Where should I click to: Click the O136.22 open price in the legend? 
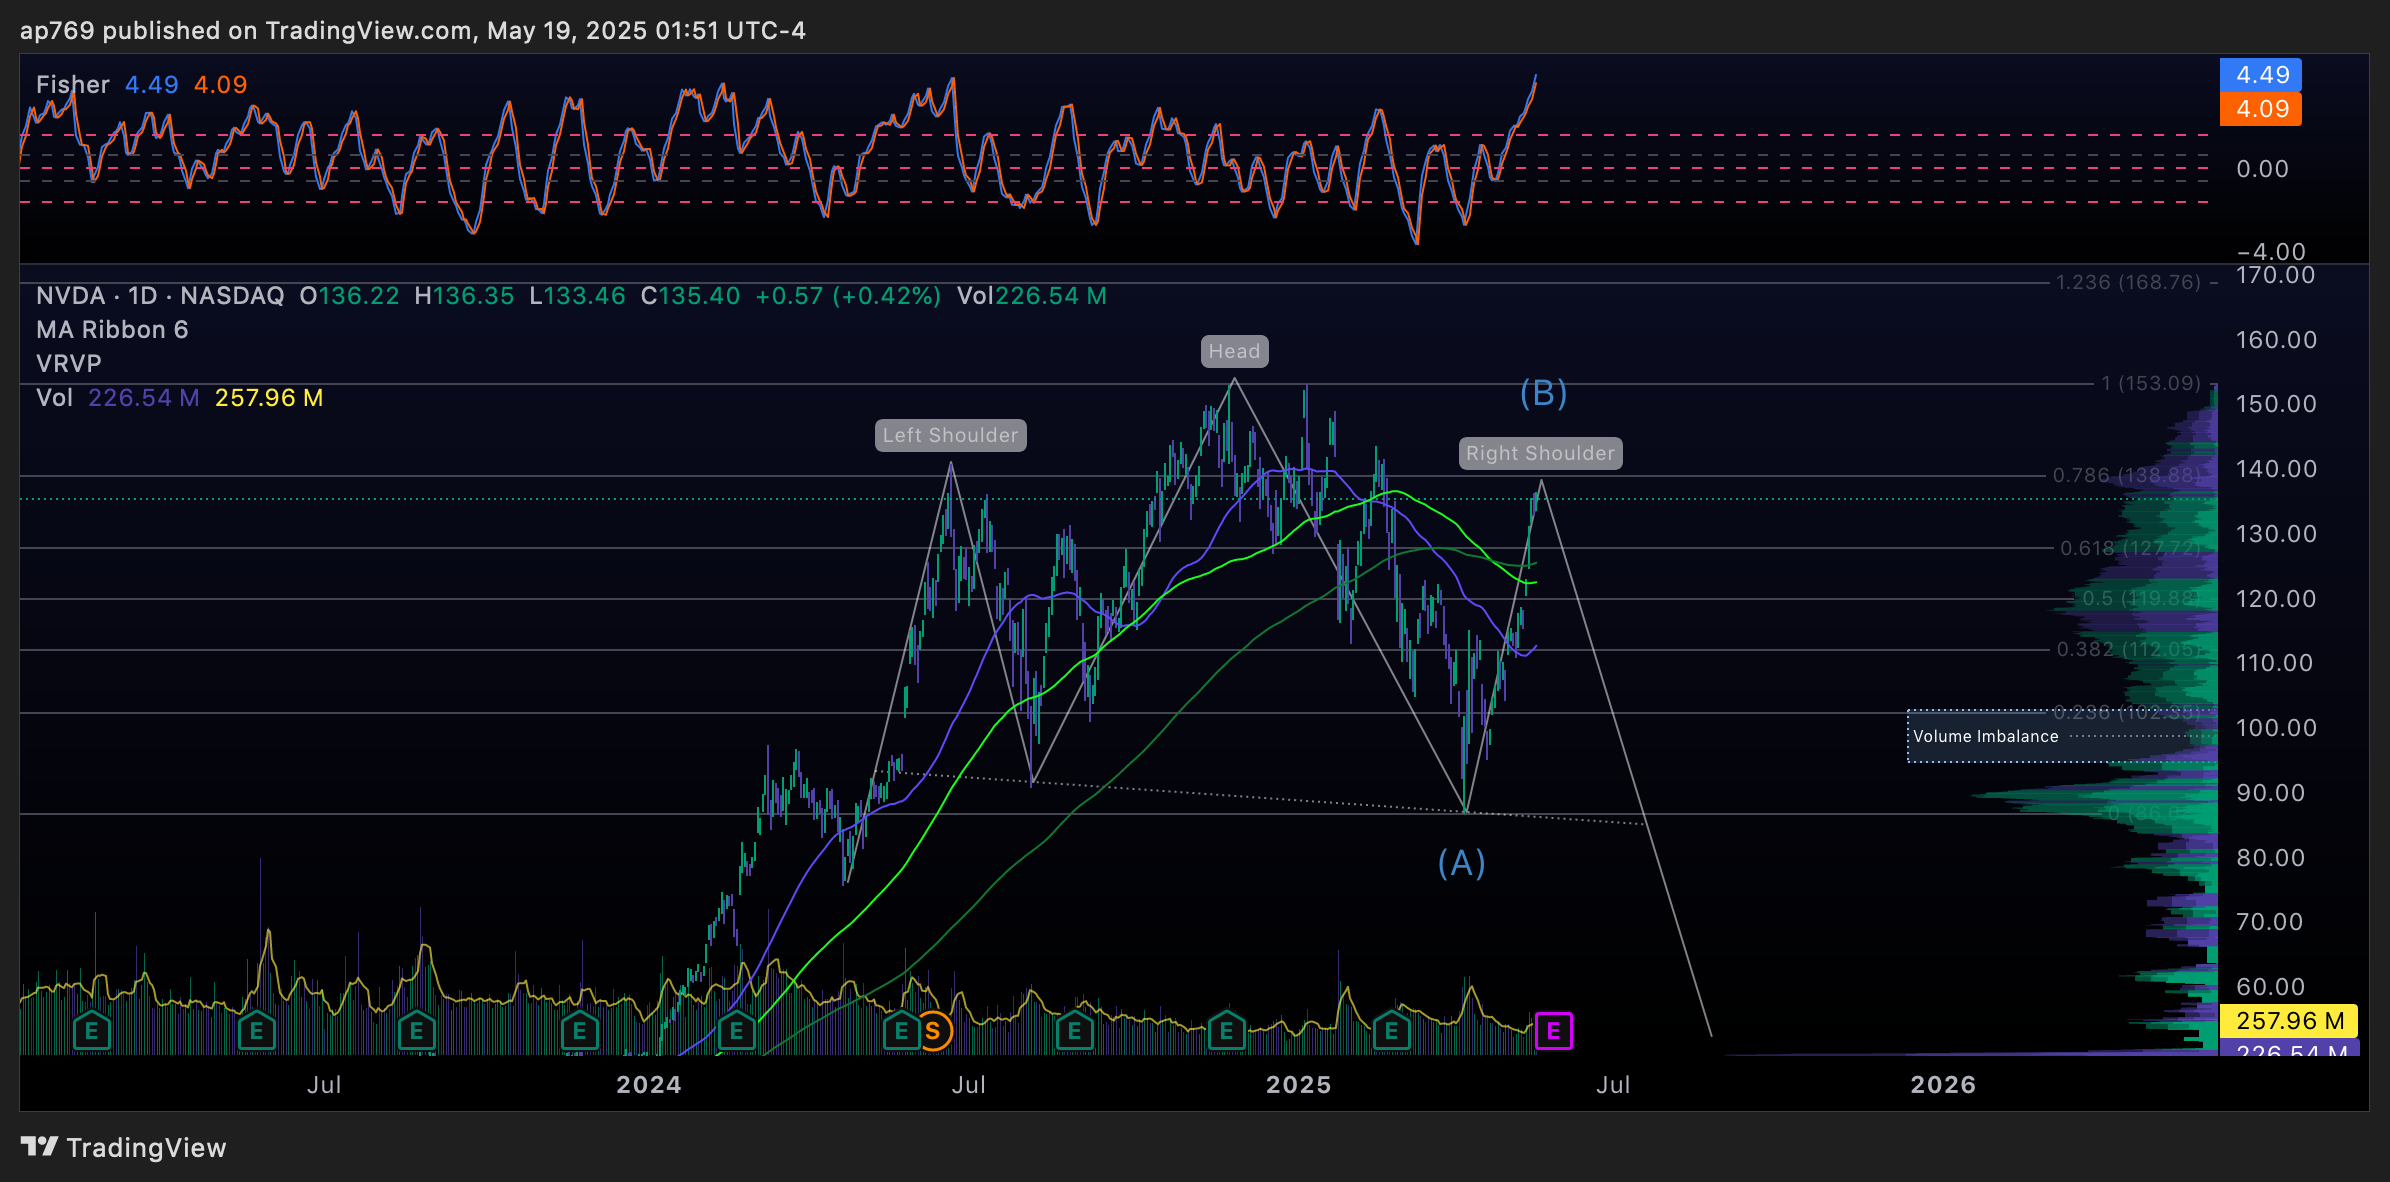349,296
